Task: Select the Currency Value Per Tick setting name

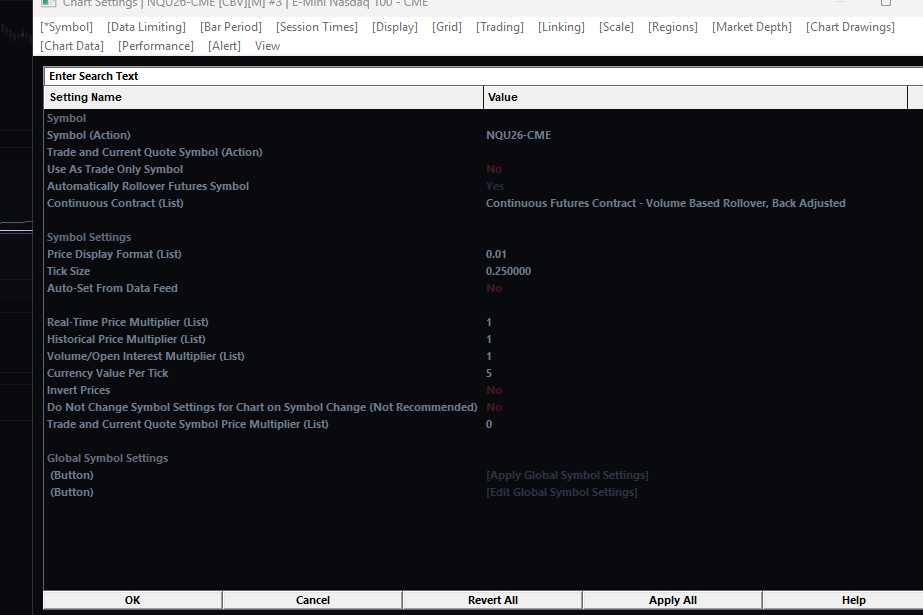Action: pos(107,374)
